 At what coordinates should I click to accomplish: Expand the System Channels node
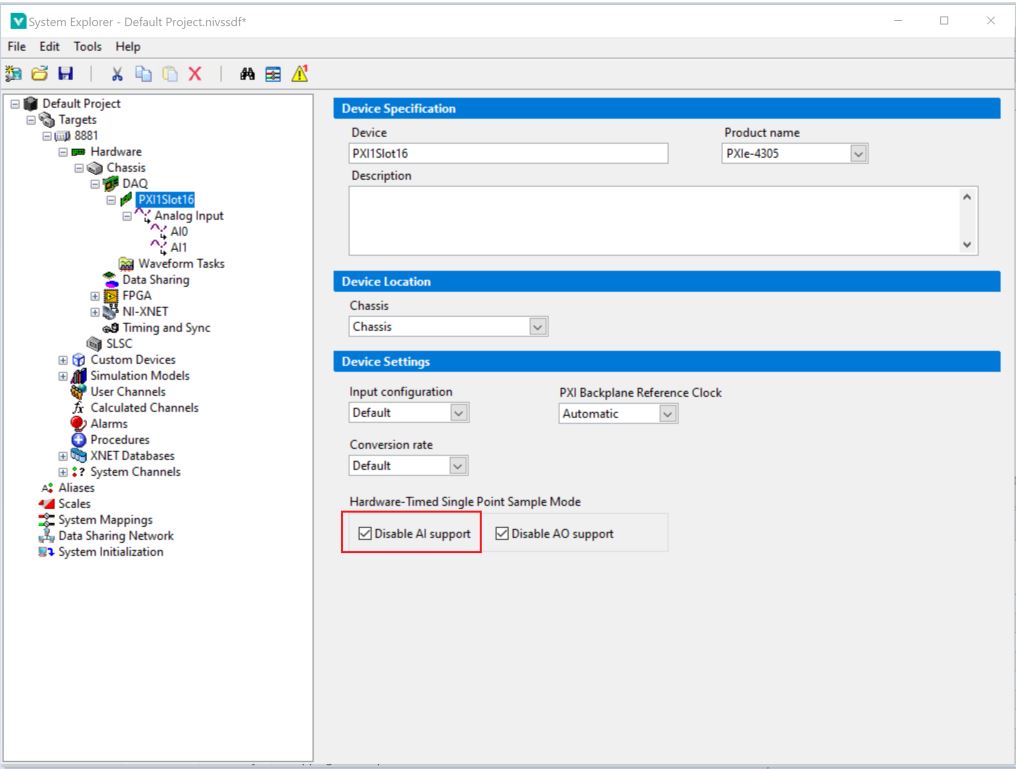click(x=63, y=472)
